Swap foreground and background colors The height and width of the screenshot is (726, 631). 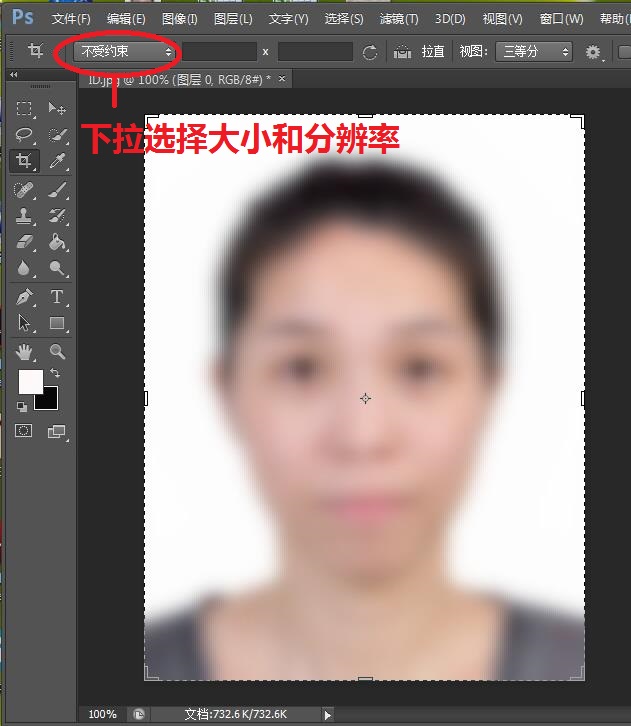[x=55, y=373]
